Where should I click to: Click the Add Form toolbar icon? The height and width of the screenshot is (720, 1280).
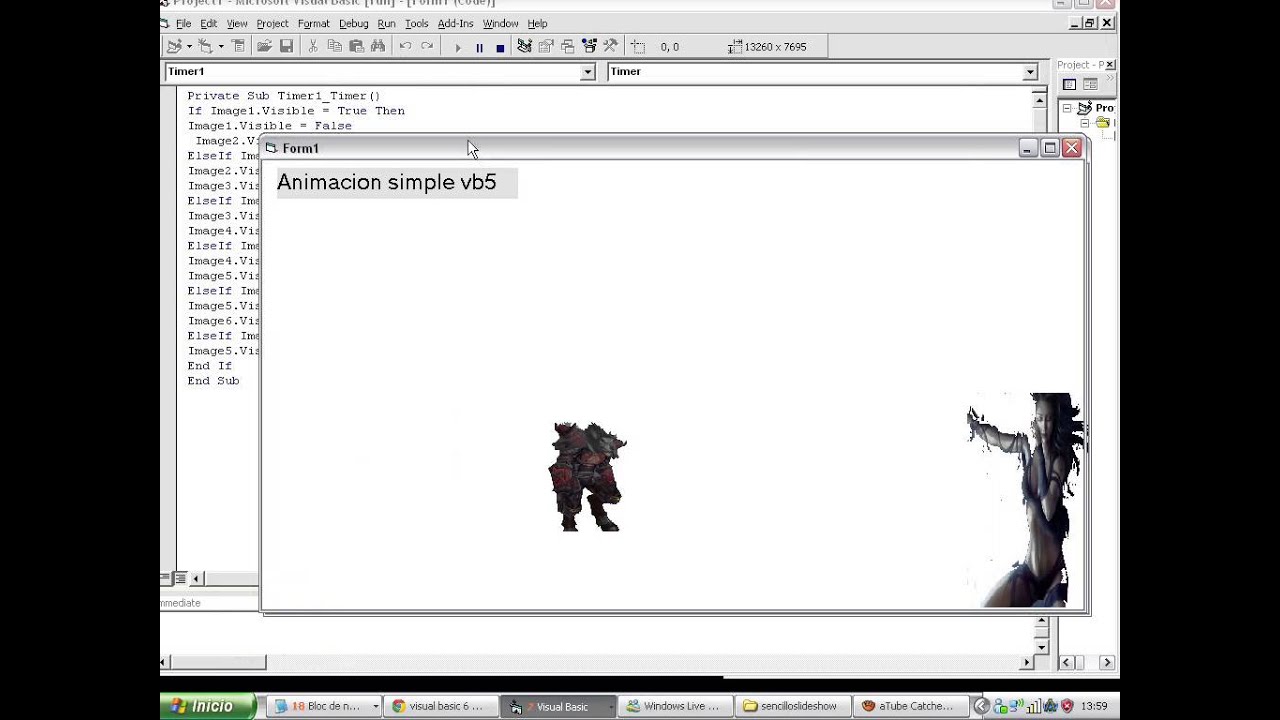click(x=205, y=46)
